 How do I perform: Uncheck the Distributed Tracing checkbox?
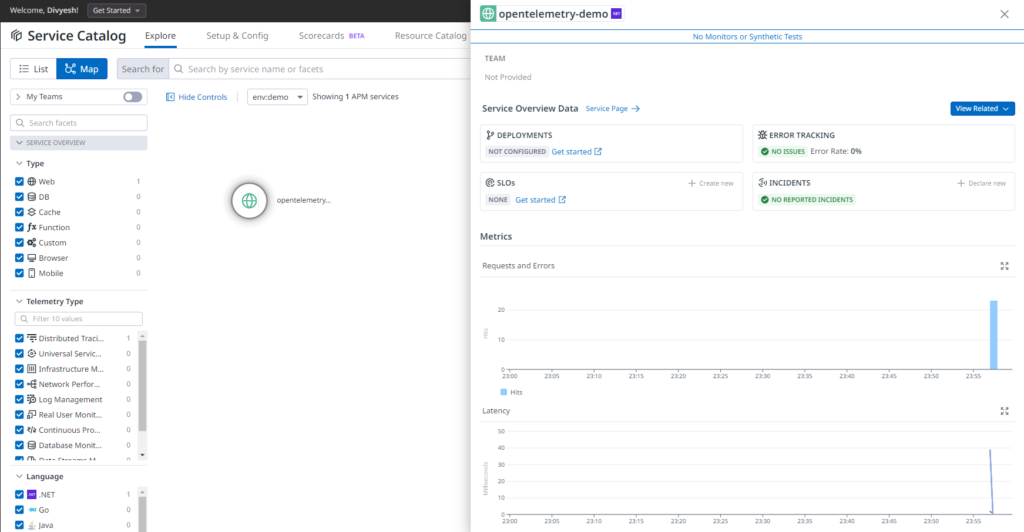(19, 338)
